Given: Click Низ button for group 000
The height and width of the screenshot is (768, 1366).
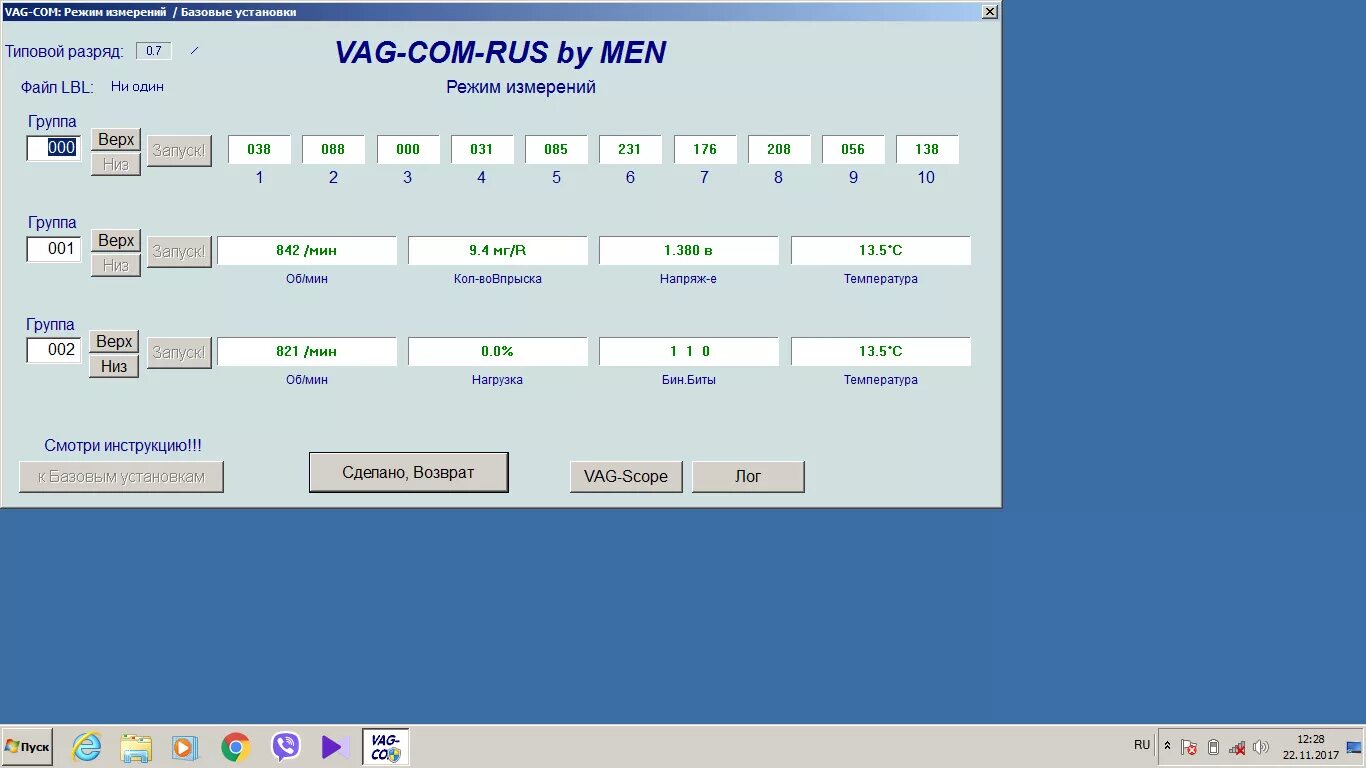Looking at the screenshot, I should pos(116,164).
